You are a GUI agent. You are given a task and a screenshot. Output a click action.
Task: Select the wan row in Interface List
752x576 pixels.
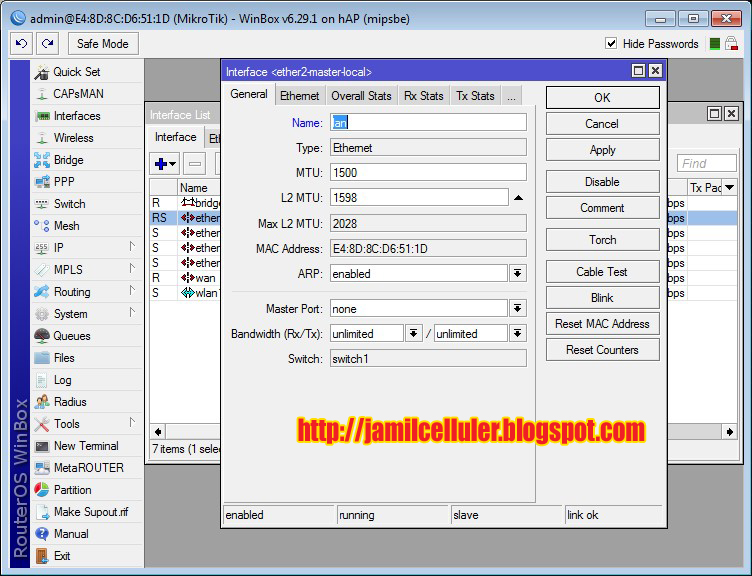click(x=185, y=278)
